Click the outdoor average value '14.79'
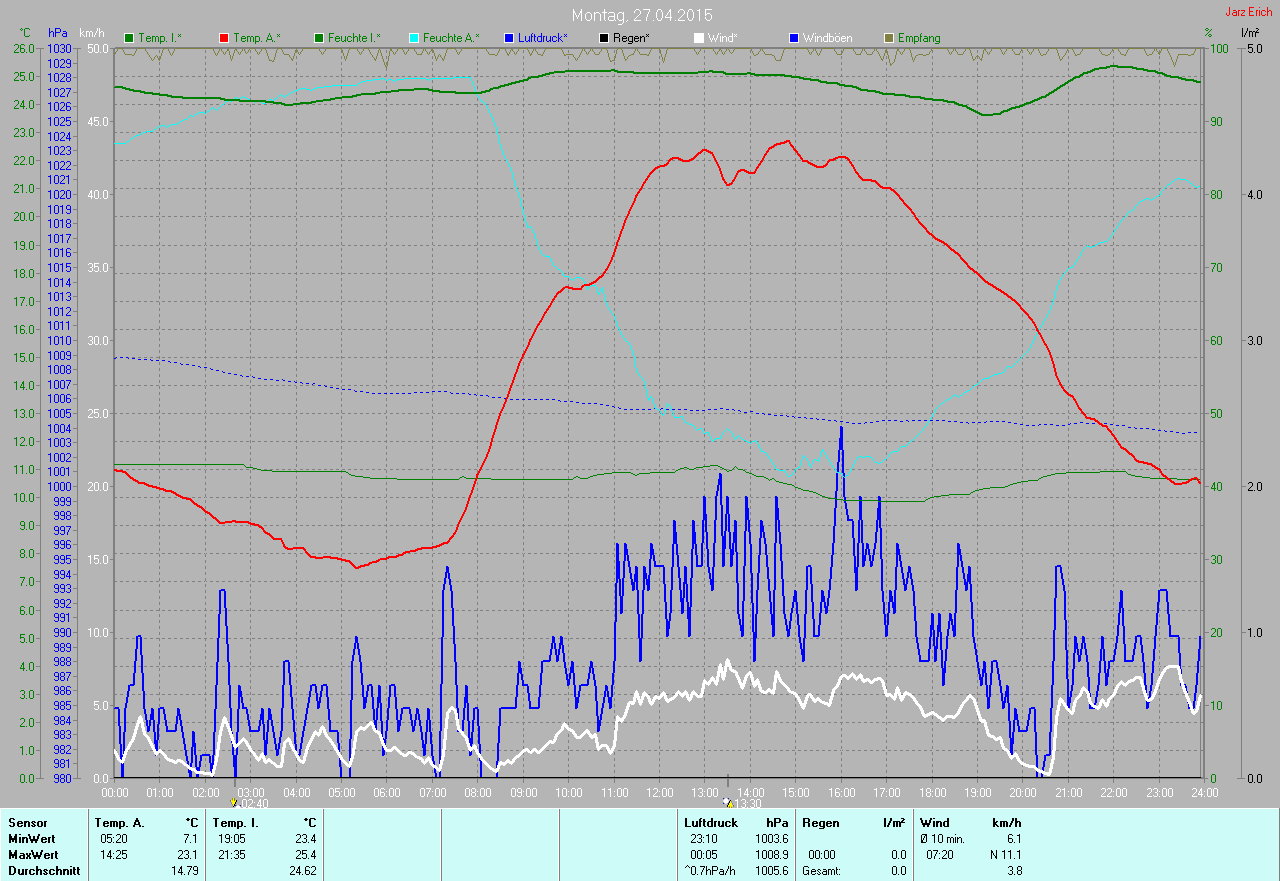The image size is (1280, 881). 184,871
